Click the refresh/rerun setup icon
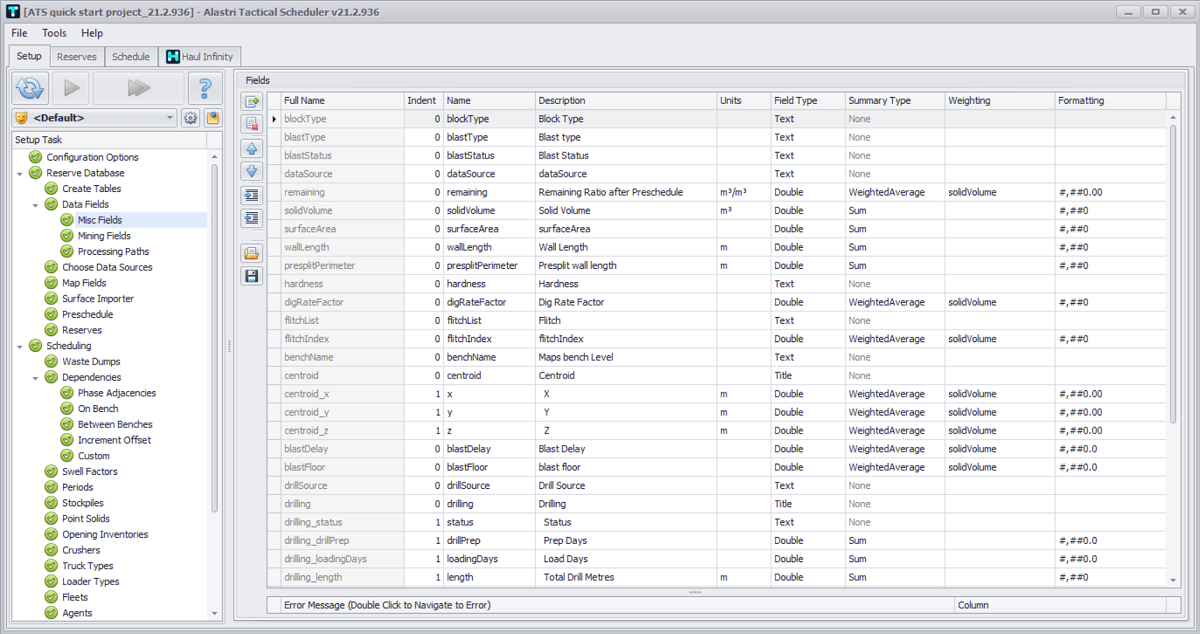This screenshot has width=1200, height=634. (30, 88)
